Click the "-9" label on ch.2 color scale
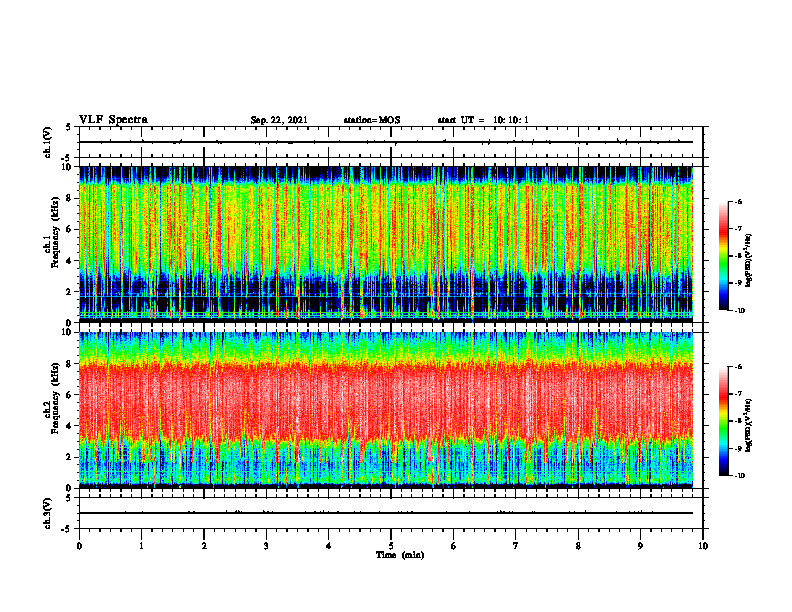792x612 pixels. coord(738,448)
